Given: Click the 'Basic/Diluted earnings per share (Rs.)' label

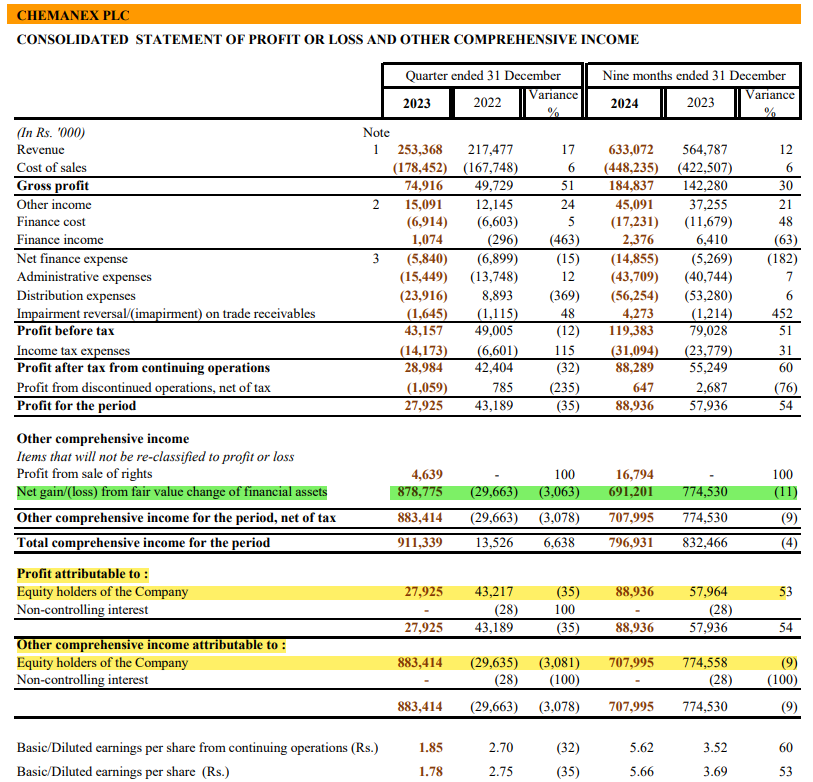Looking at the screenshot, I should coord(123,772).
